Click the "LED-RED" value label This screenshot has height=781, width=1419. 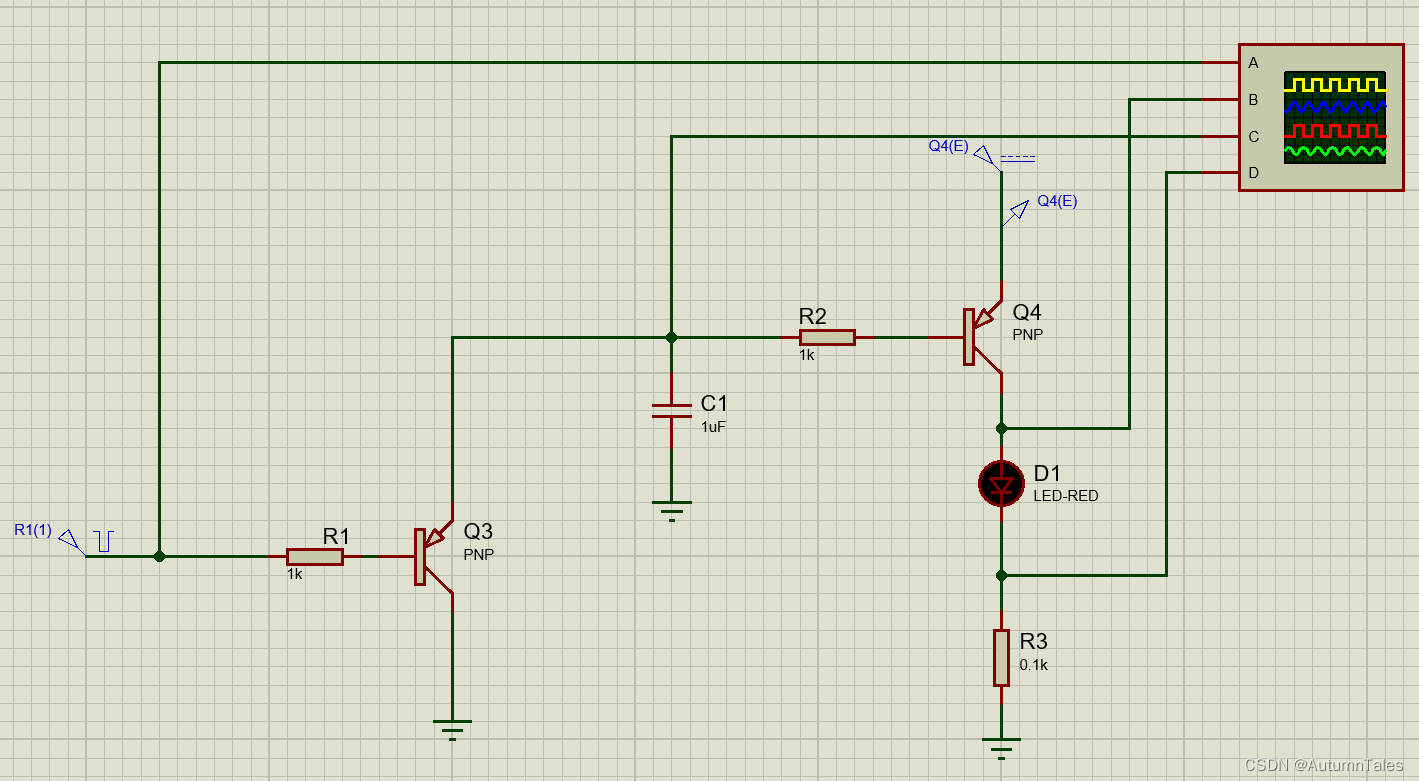1066,496
